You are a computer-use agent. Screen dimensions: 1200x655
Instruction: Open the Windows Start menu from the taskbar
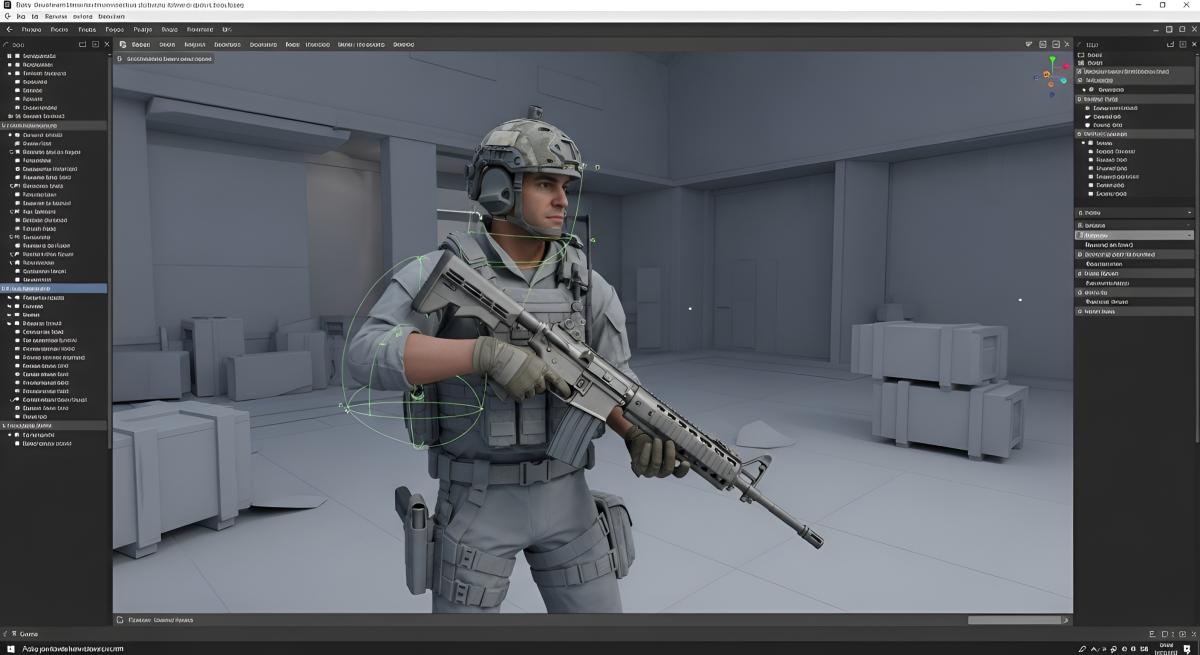point(8,649)
